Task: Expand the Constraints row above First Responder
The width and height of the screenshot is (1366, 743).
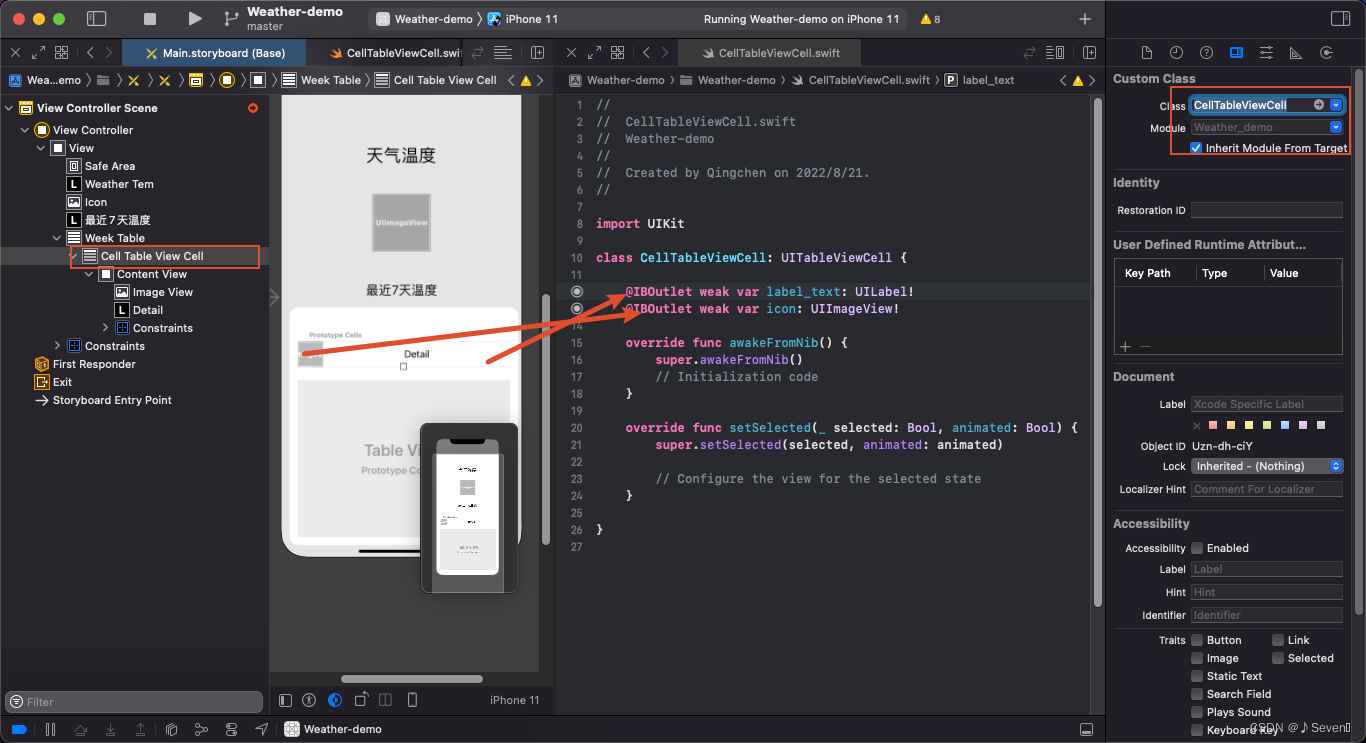Action: 58,346
